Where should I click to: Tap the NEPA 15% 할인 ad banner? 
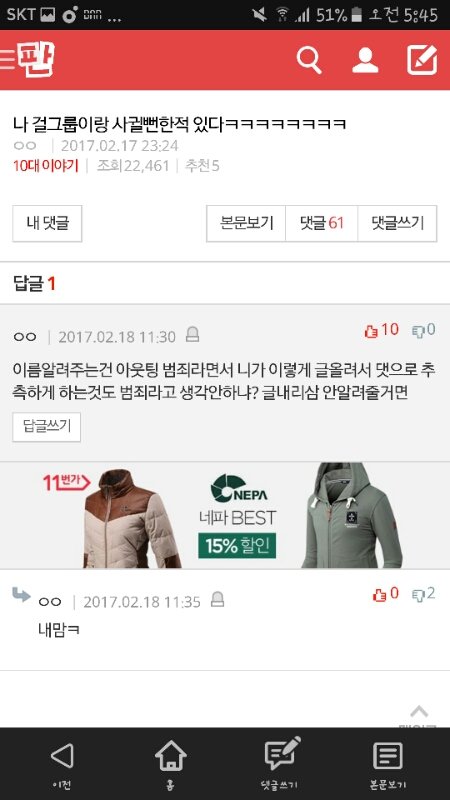coord(225,515)
